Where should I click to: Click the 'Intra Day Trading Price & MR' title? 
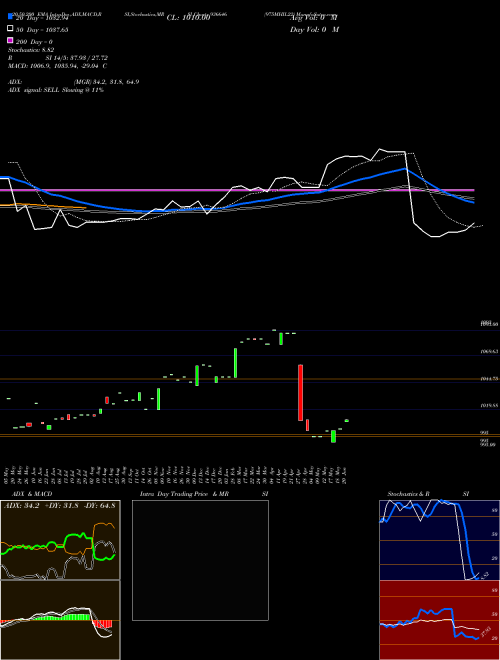(184, 494)
